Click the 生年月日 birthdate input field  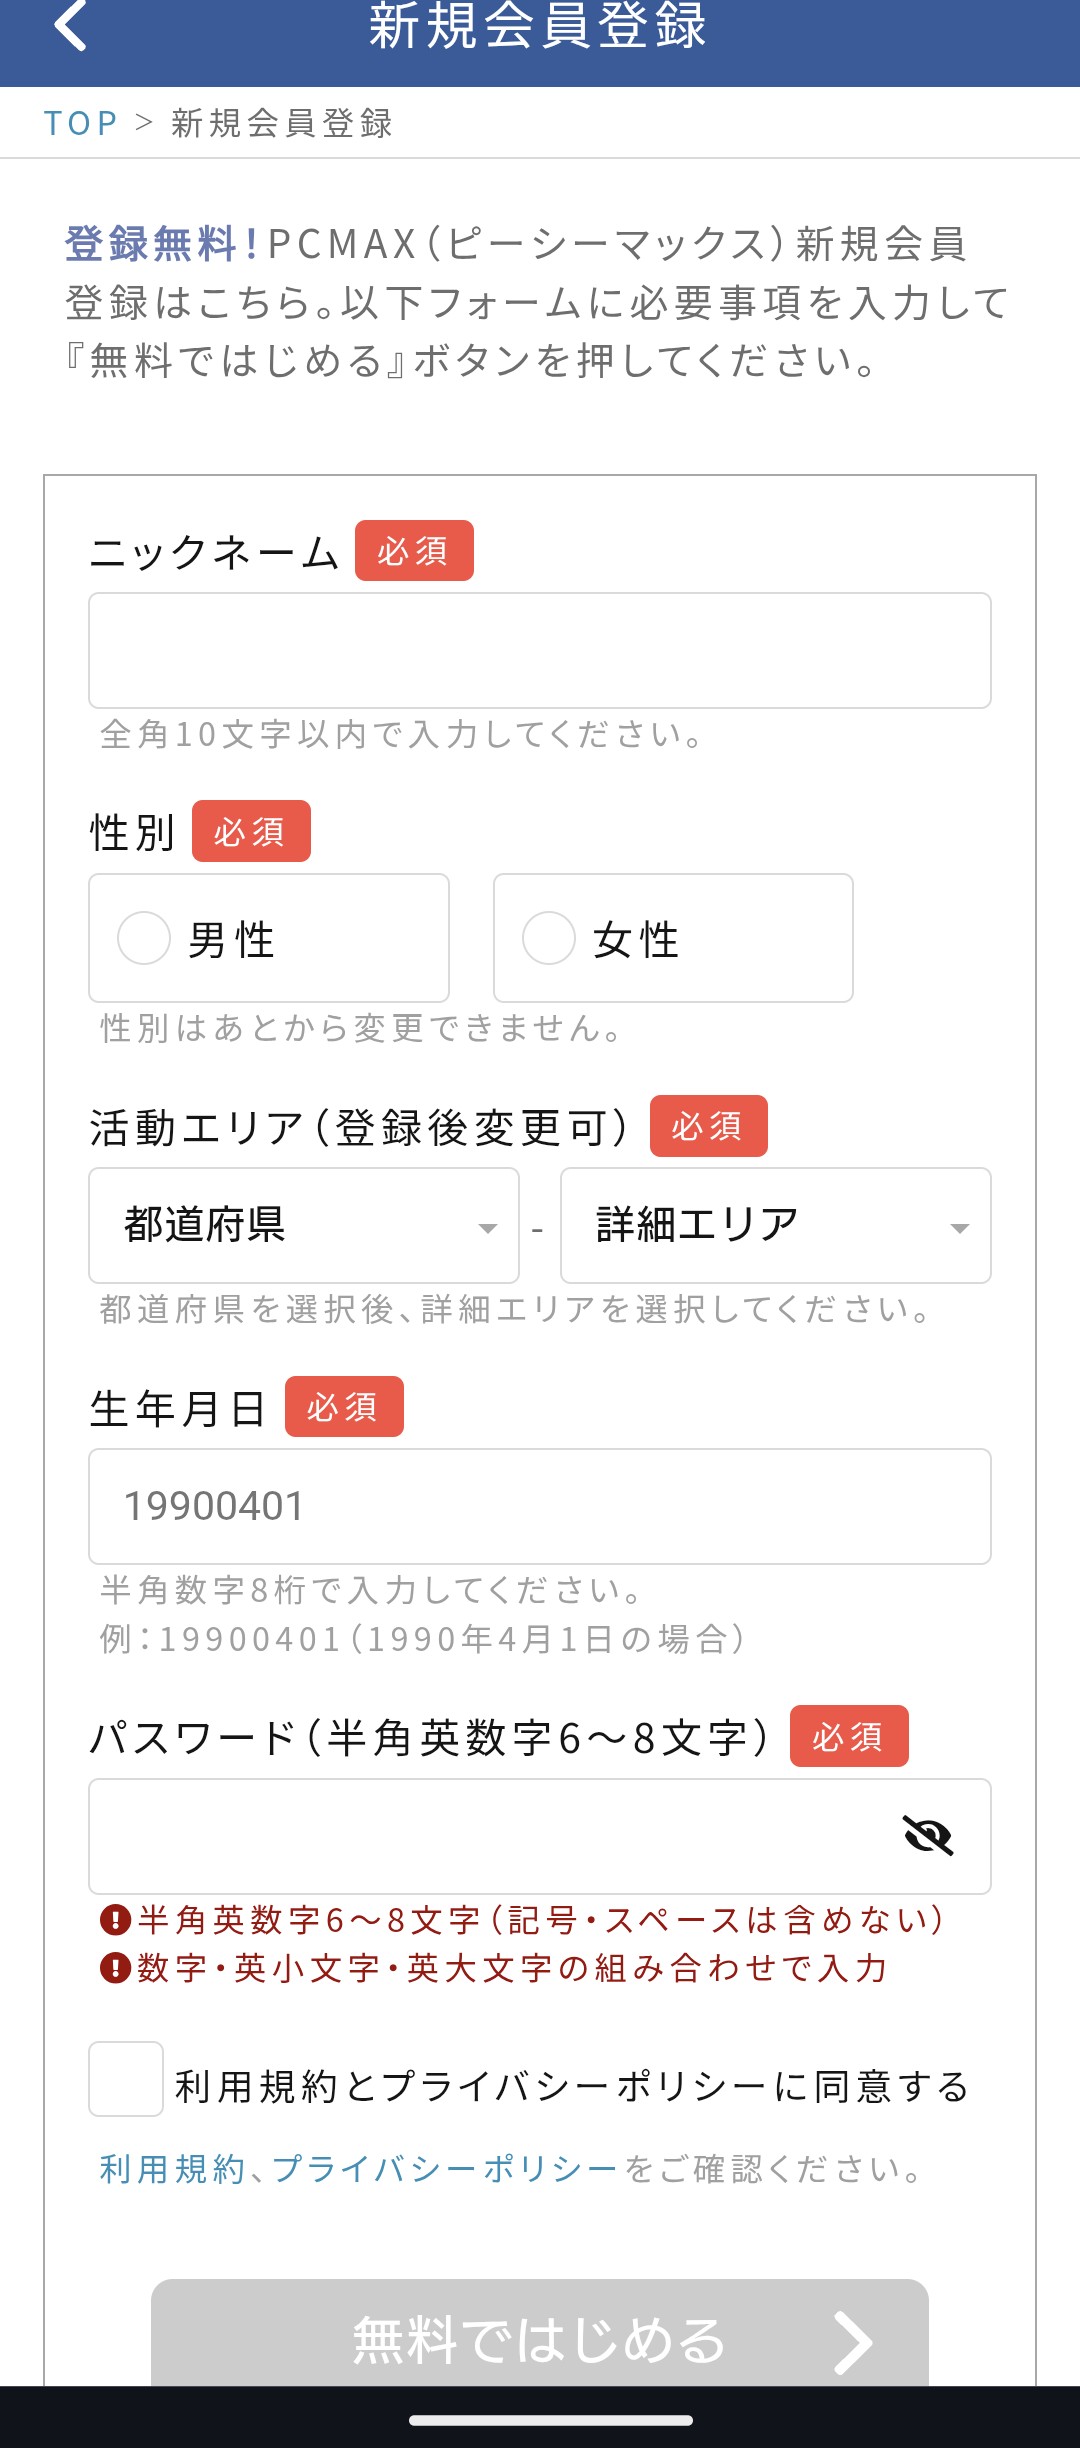click(x=540, y=1506)
